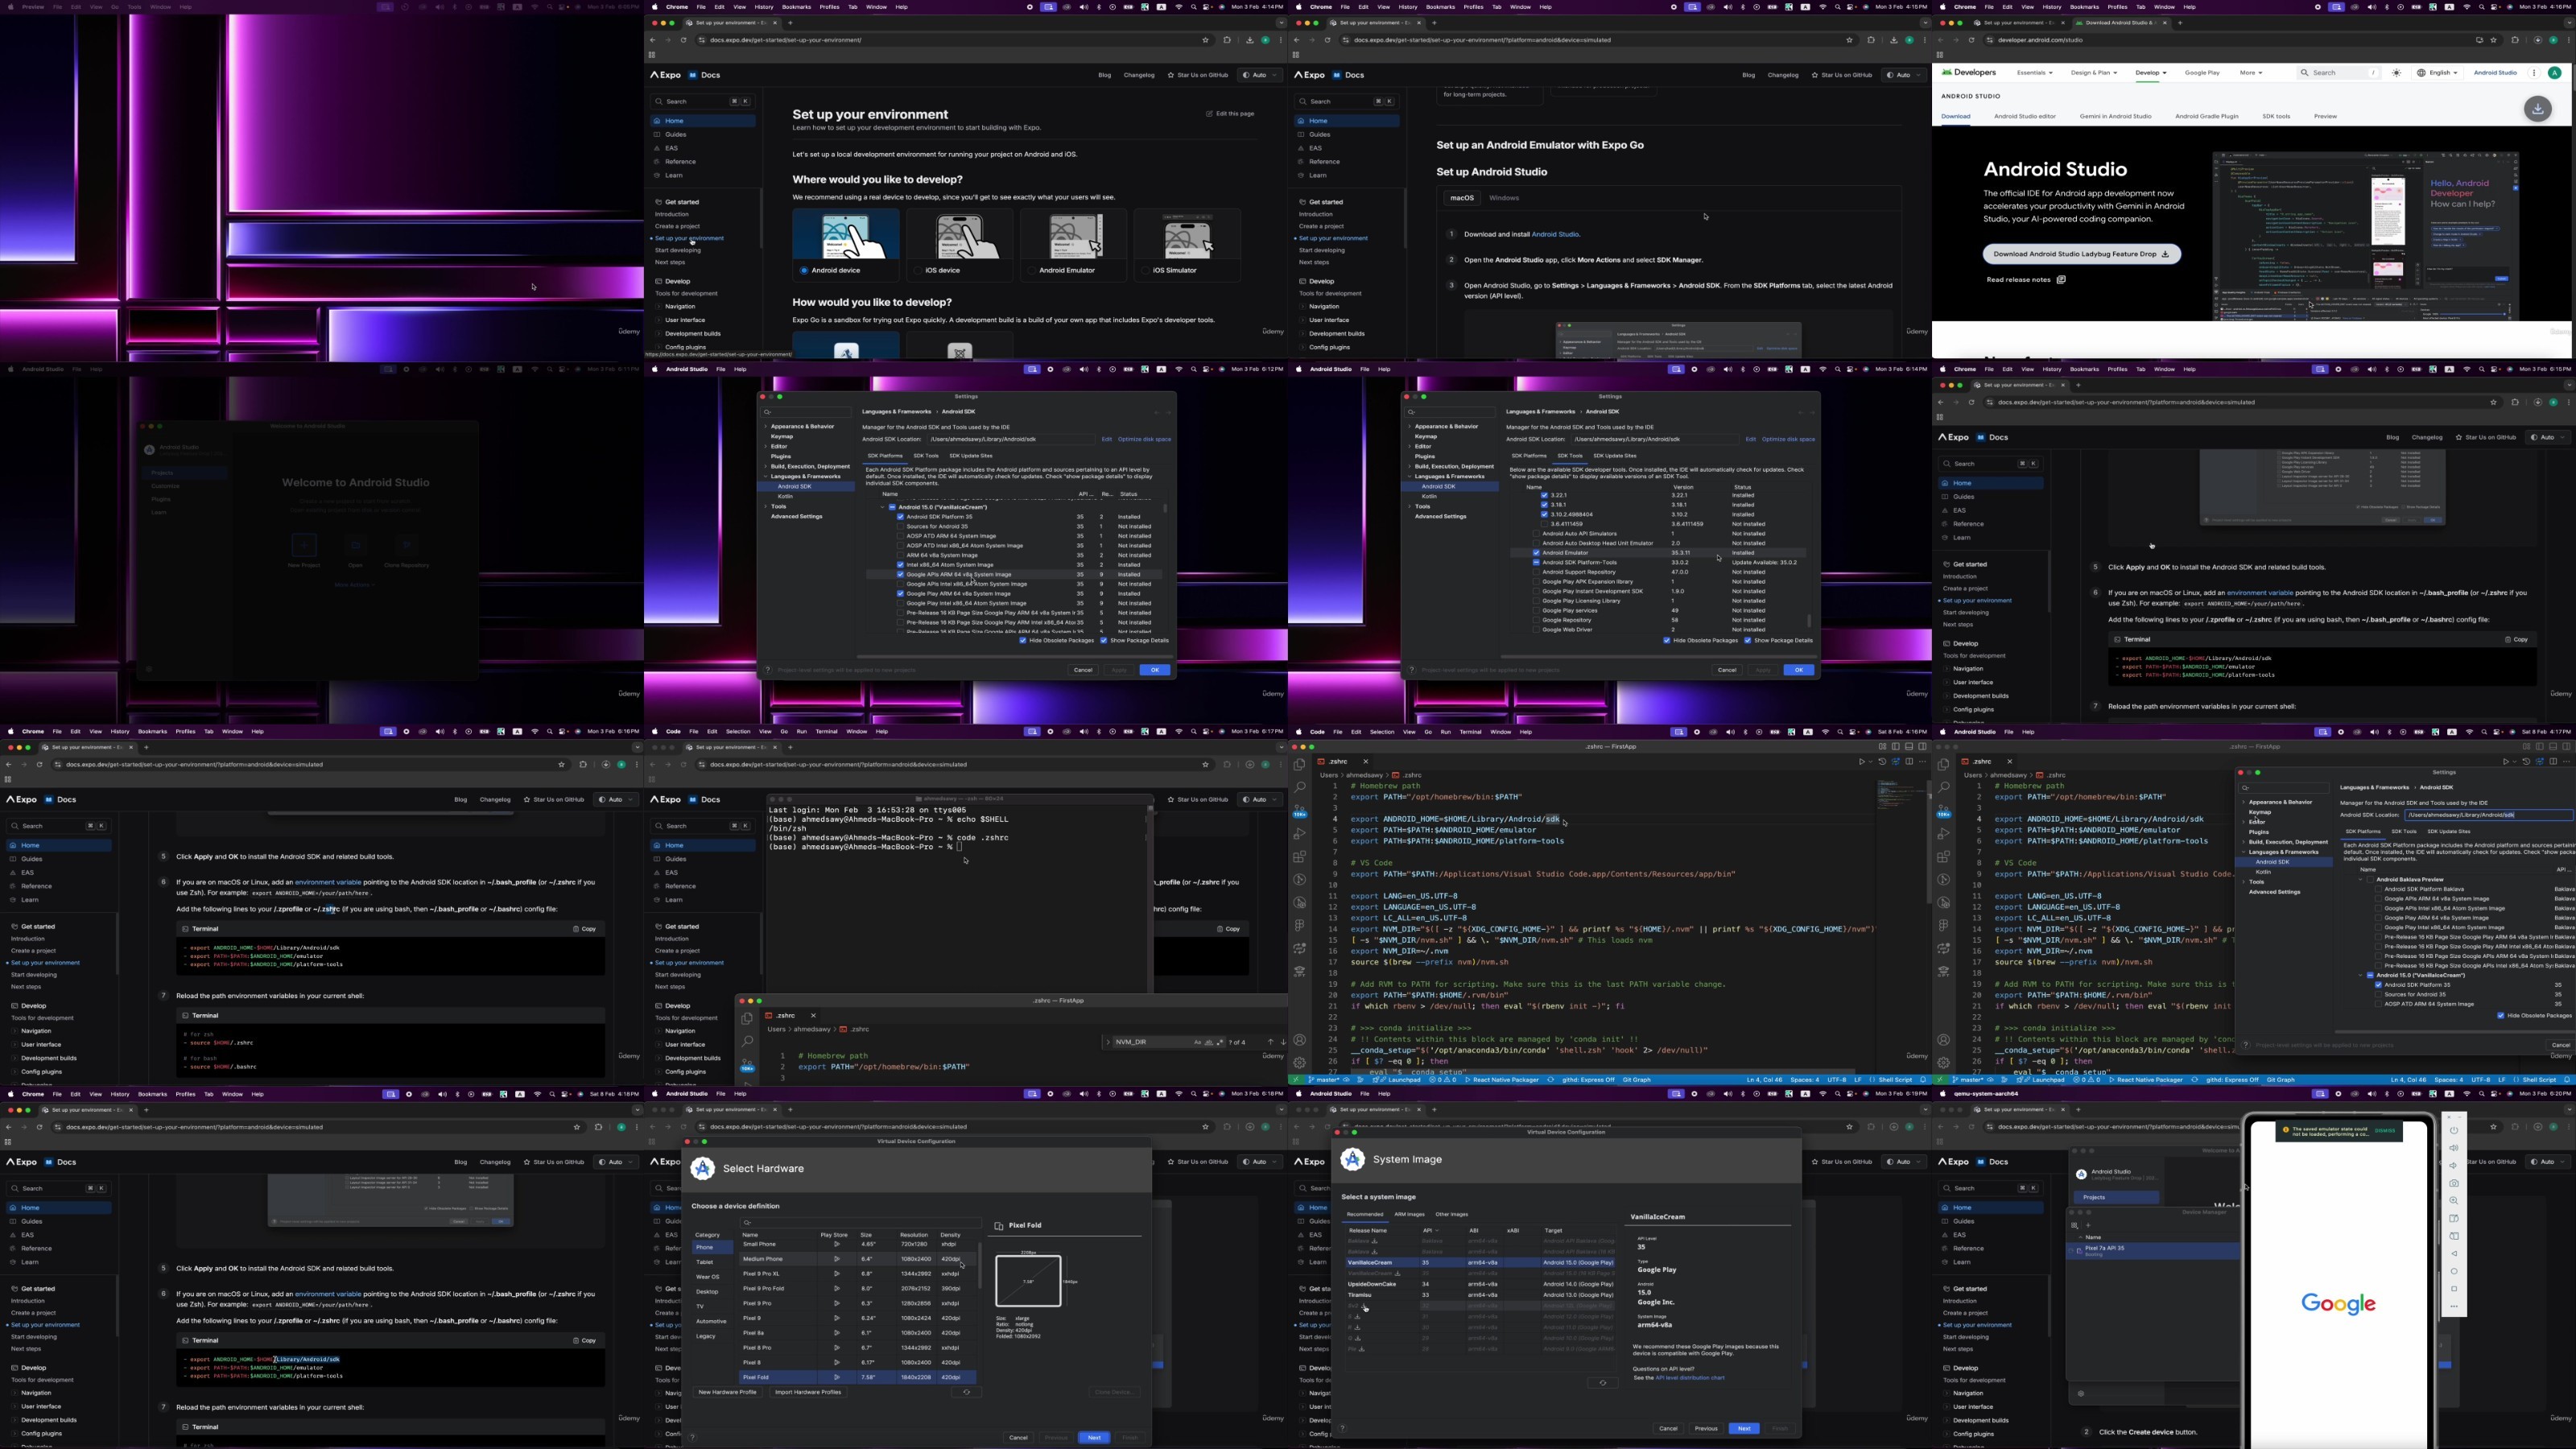Check the Google Play services checkbox
The height and width of the screenshot is (1449, 2576).
1536,611
